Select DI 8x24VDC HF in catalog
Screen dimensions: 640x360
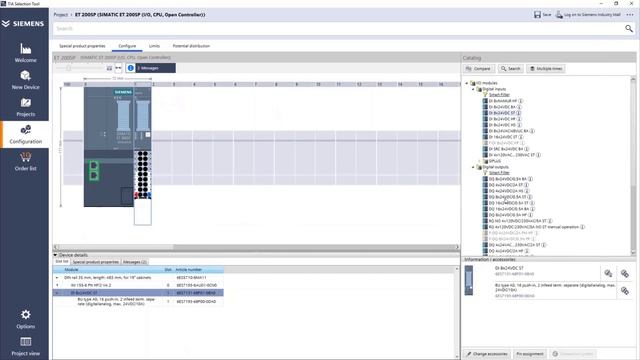502,119
